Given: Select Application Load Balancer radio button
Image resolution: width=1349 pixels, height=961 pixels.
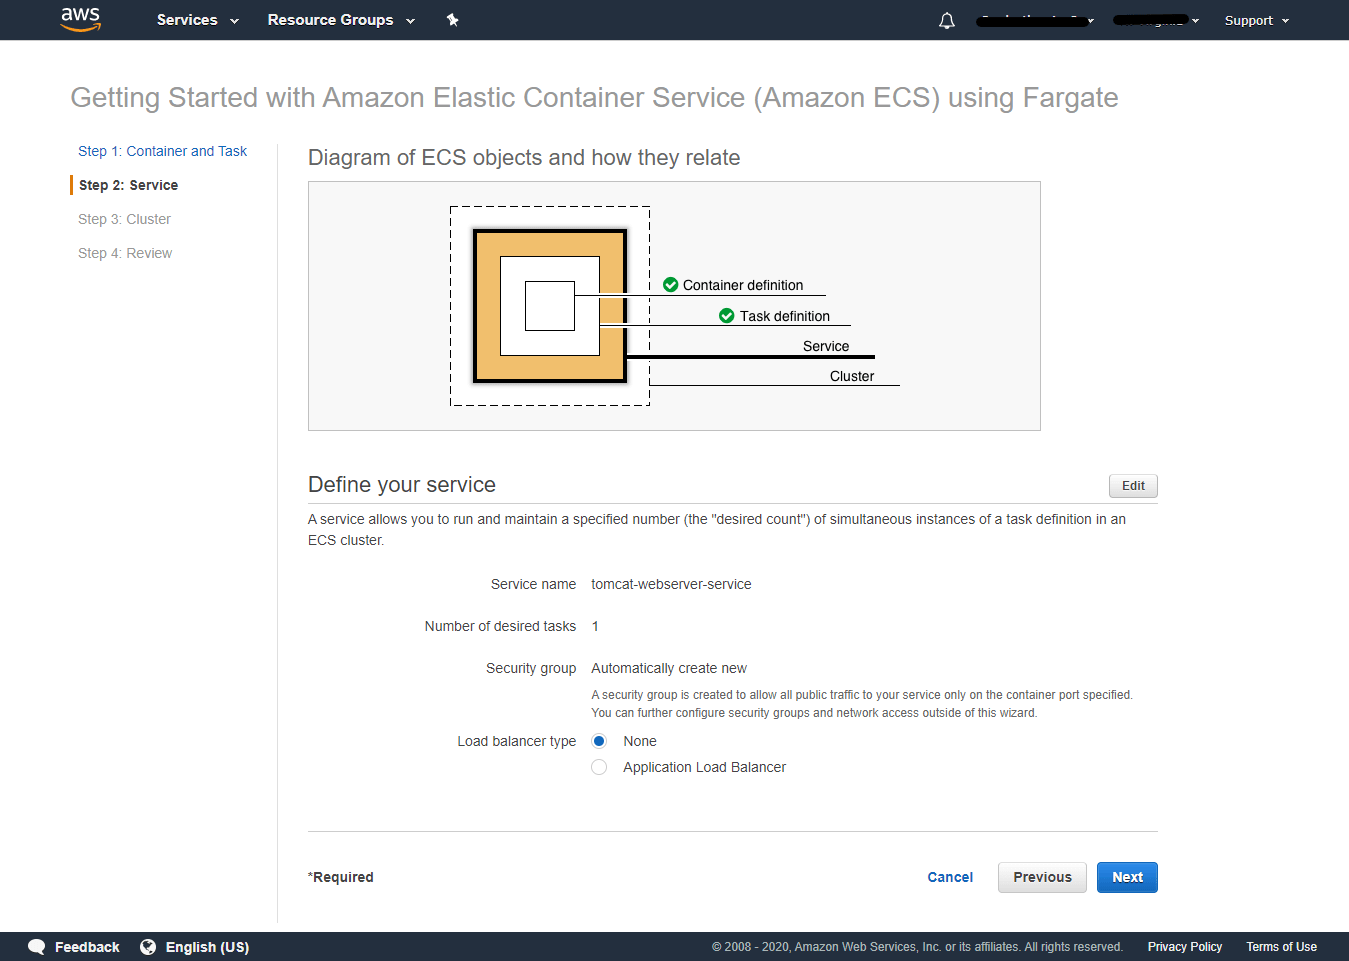Looking at the screenshot, I should [x=599, y=767].
